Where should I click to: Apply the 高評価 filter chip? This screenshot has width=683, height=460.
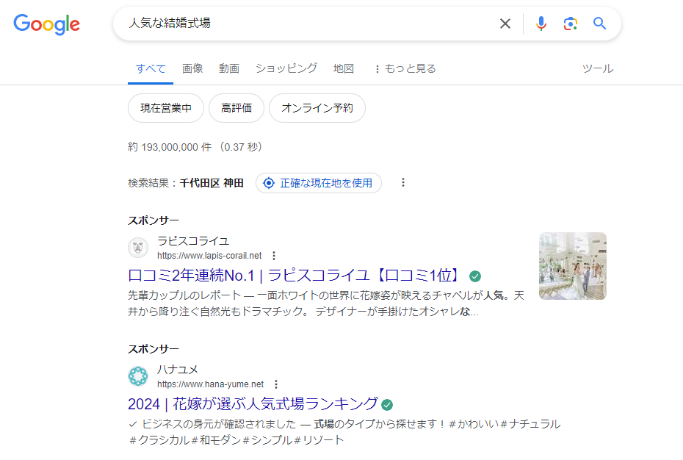pyautogui.click(x=236, y=108)
